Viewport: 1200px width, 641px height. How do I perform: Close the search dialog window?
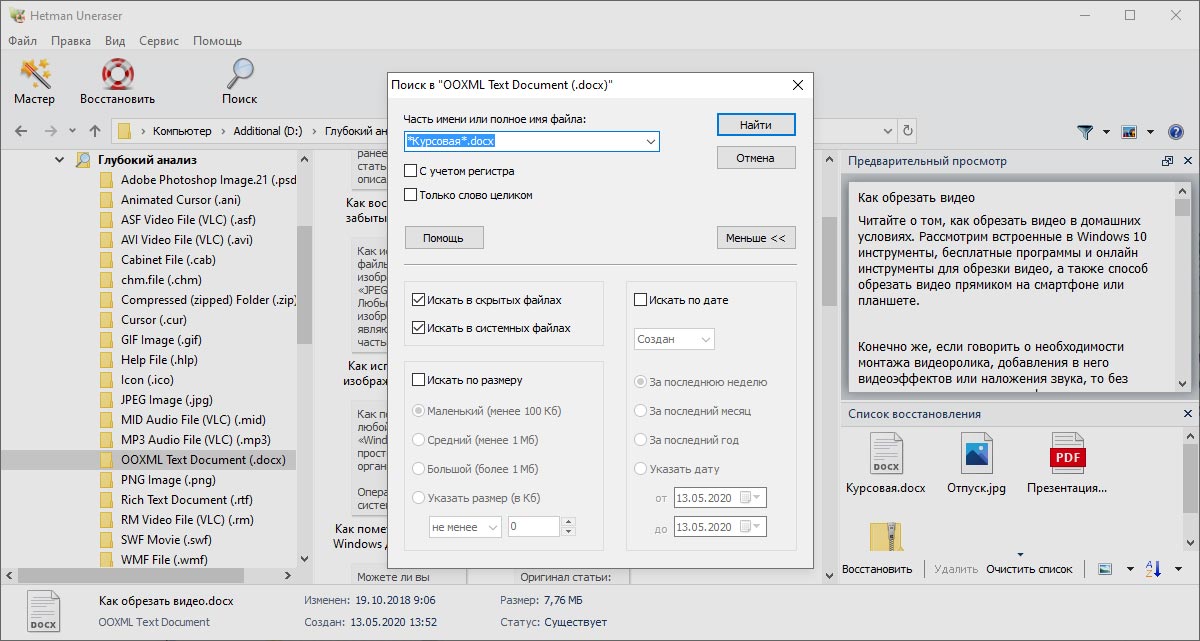(x=797, y=86)
